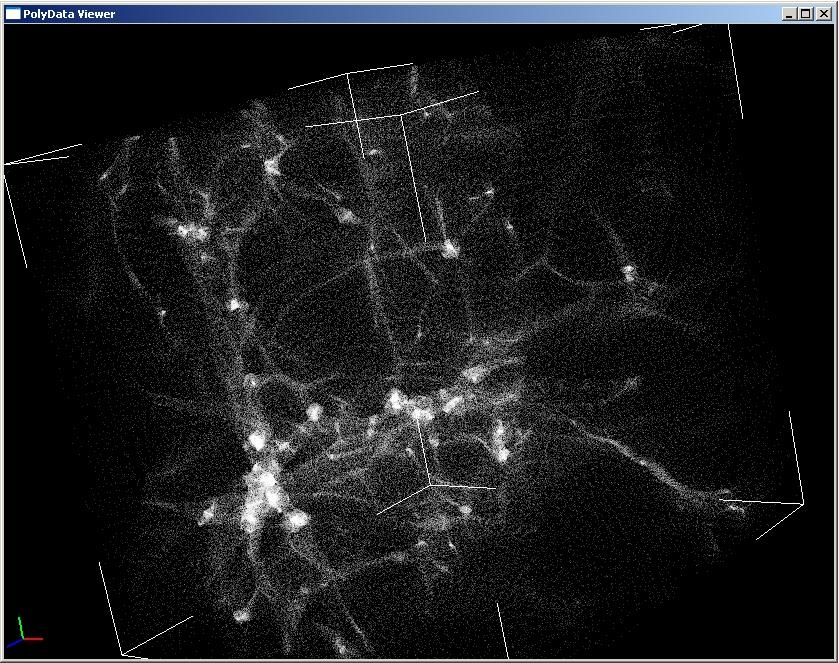This screenshot has height=663, width=839.
Task: Pick the bright cluster in the upper-left filament
Action: click(x=190, y=232)
